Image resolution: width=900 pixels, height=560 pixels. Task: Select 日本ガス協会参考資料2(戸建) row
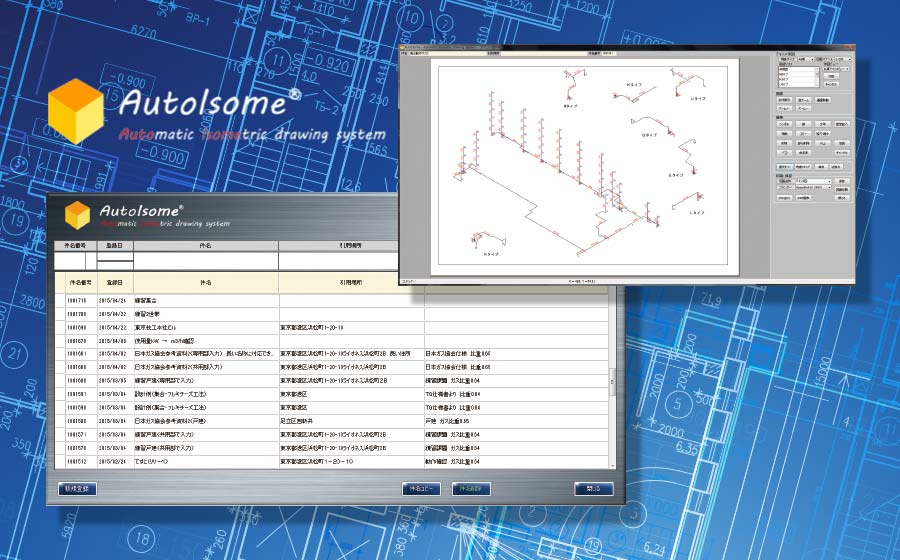pyautogui.click(x=332, y=421)
